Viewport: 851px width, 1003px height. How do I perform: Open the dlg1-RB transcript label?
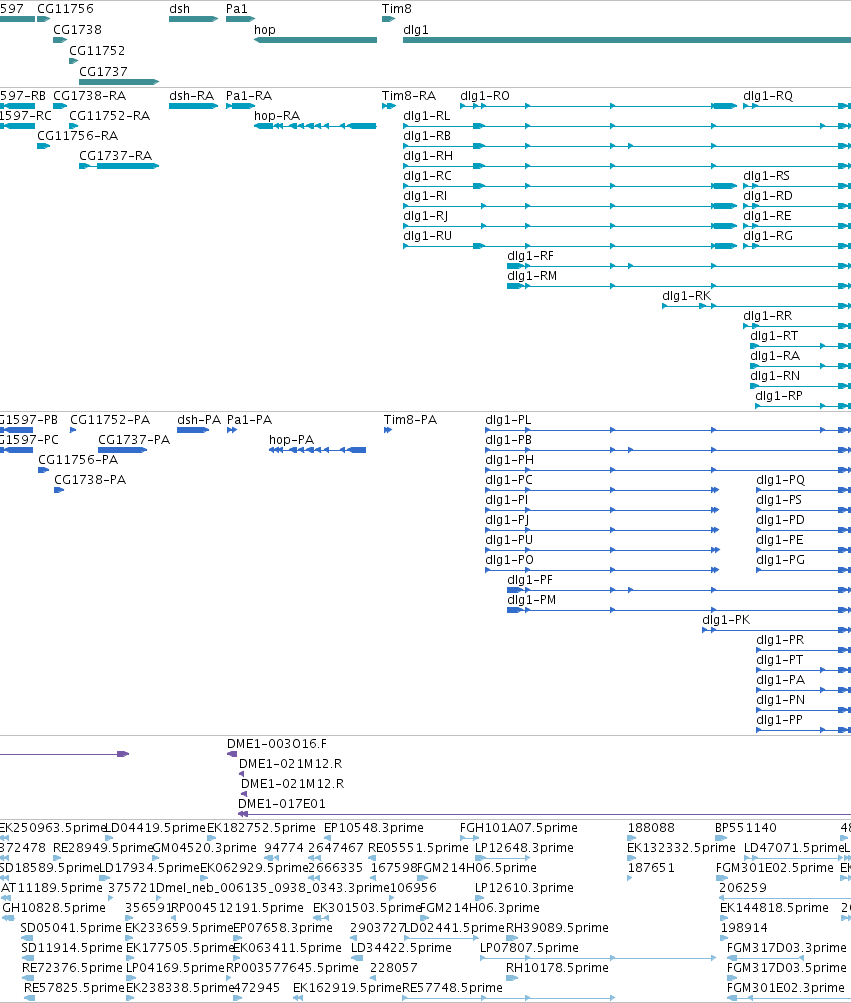click(427, 136)
